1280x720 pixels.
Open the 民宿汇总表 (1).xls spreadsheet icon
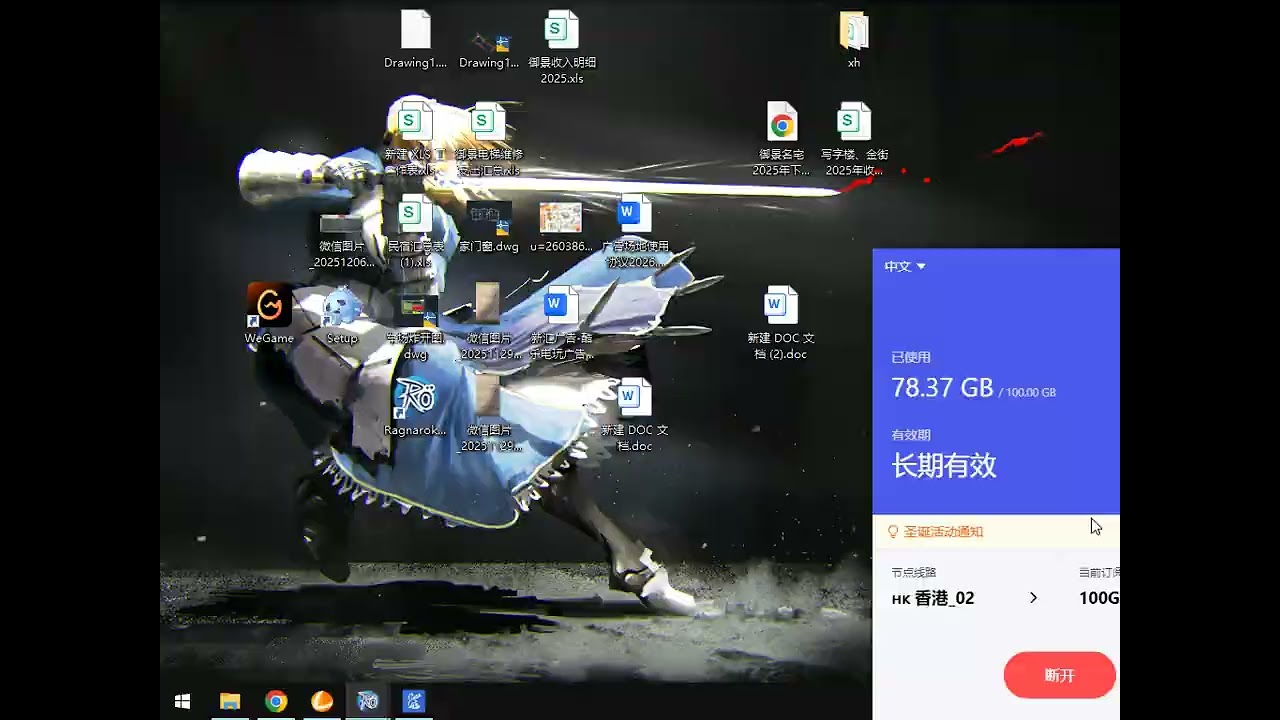(x=414, y=214)
